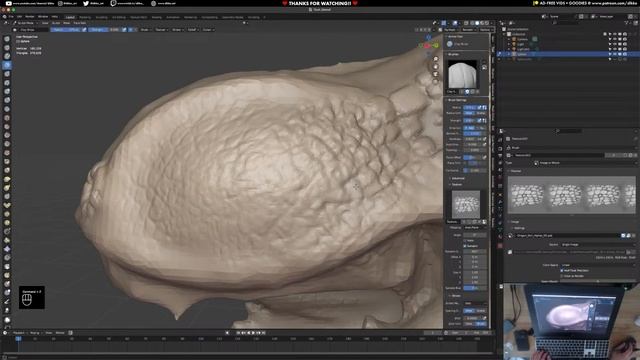
Task: Click the pan (hand) viewport navigation icon
Action: (x=436, y=67)
